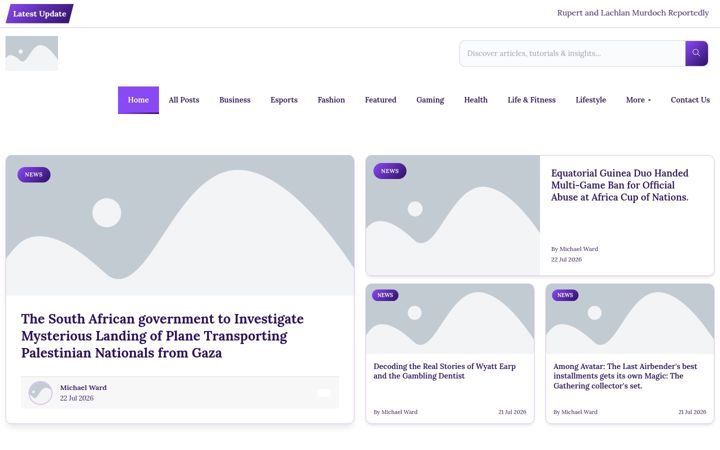Viewport: 720px width, 450px height.
Task: Select the Life & Fitness menu item
Action: [531, 100]
